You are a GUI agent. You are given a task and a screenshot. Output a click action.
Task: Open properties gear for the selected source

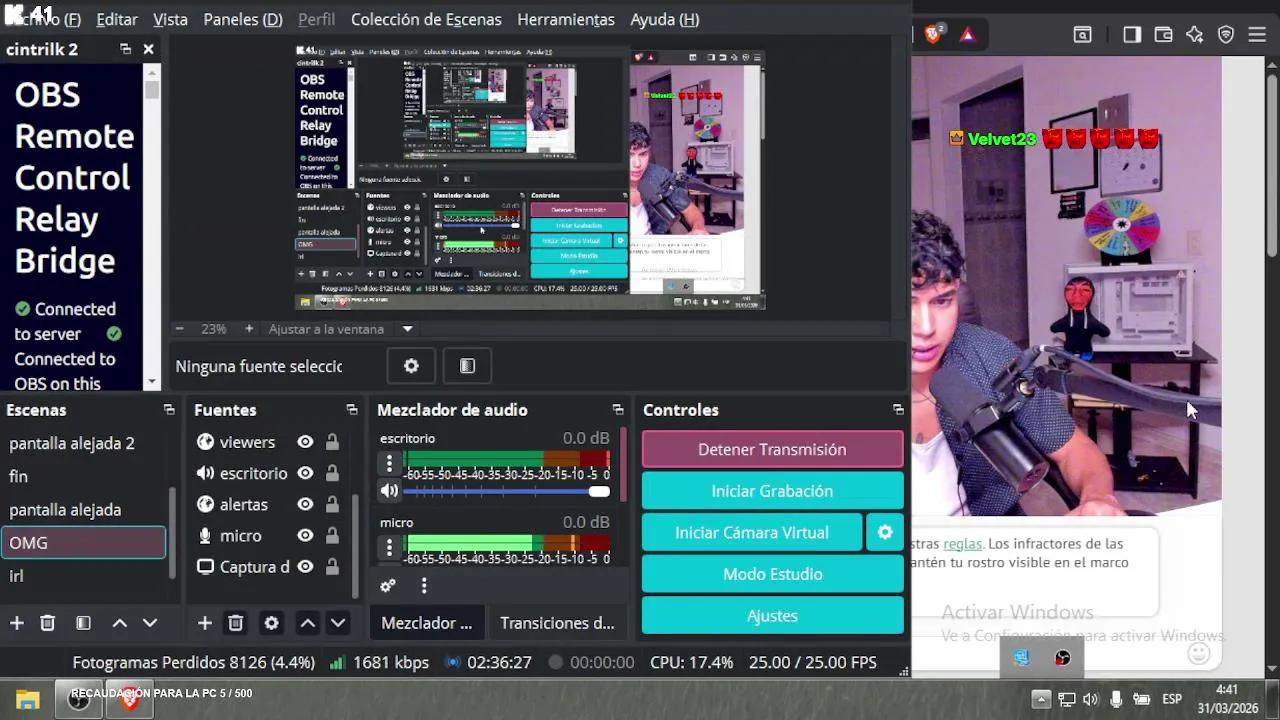coord(411,366)
